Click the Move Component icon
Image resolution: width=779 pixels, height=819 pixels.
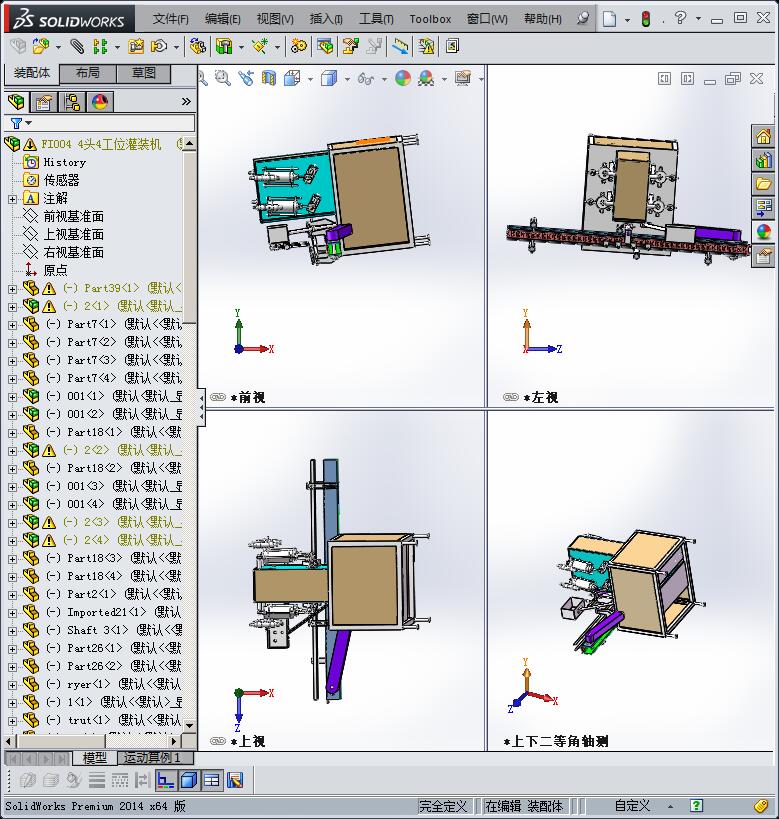tap(158, 46)
